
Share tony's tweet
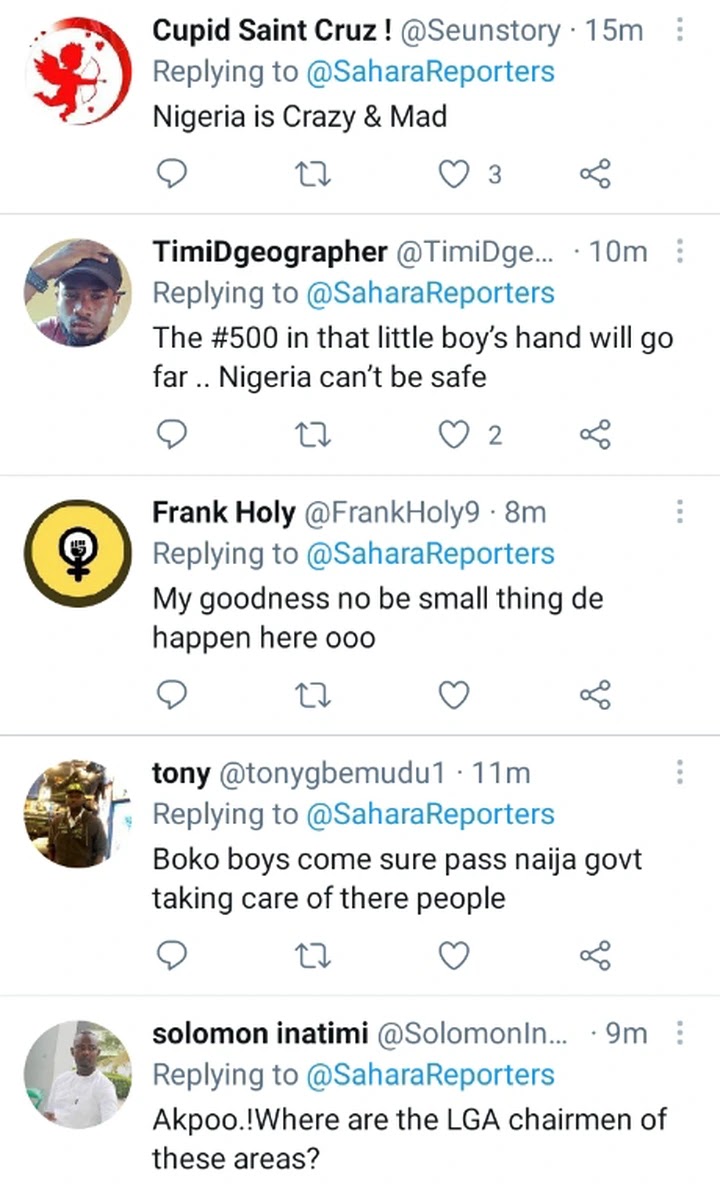tap(595, 956)
